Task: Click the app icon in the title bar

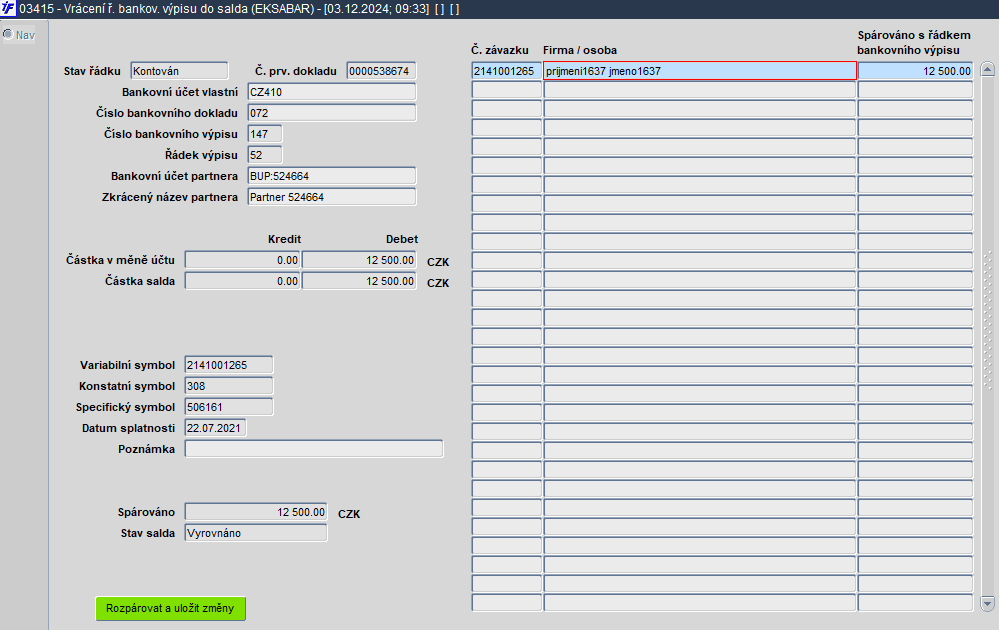Action: [x=8, y=9]
